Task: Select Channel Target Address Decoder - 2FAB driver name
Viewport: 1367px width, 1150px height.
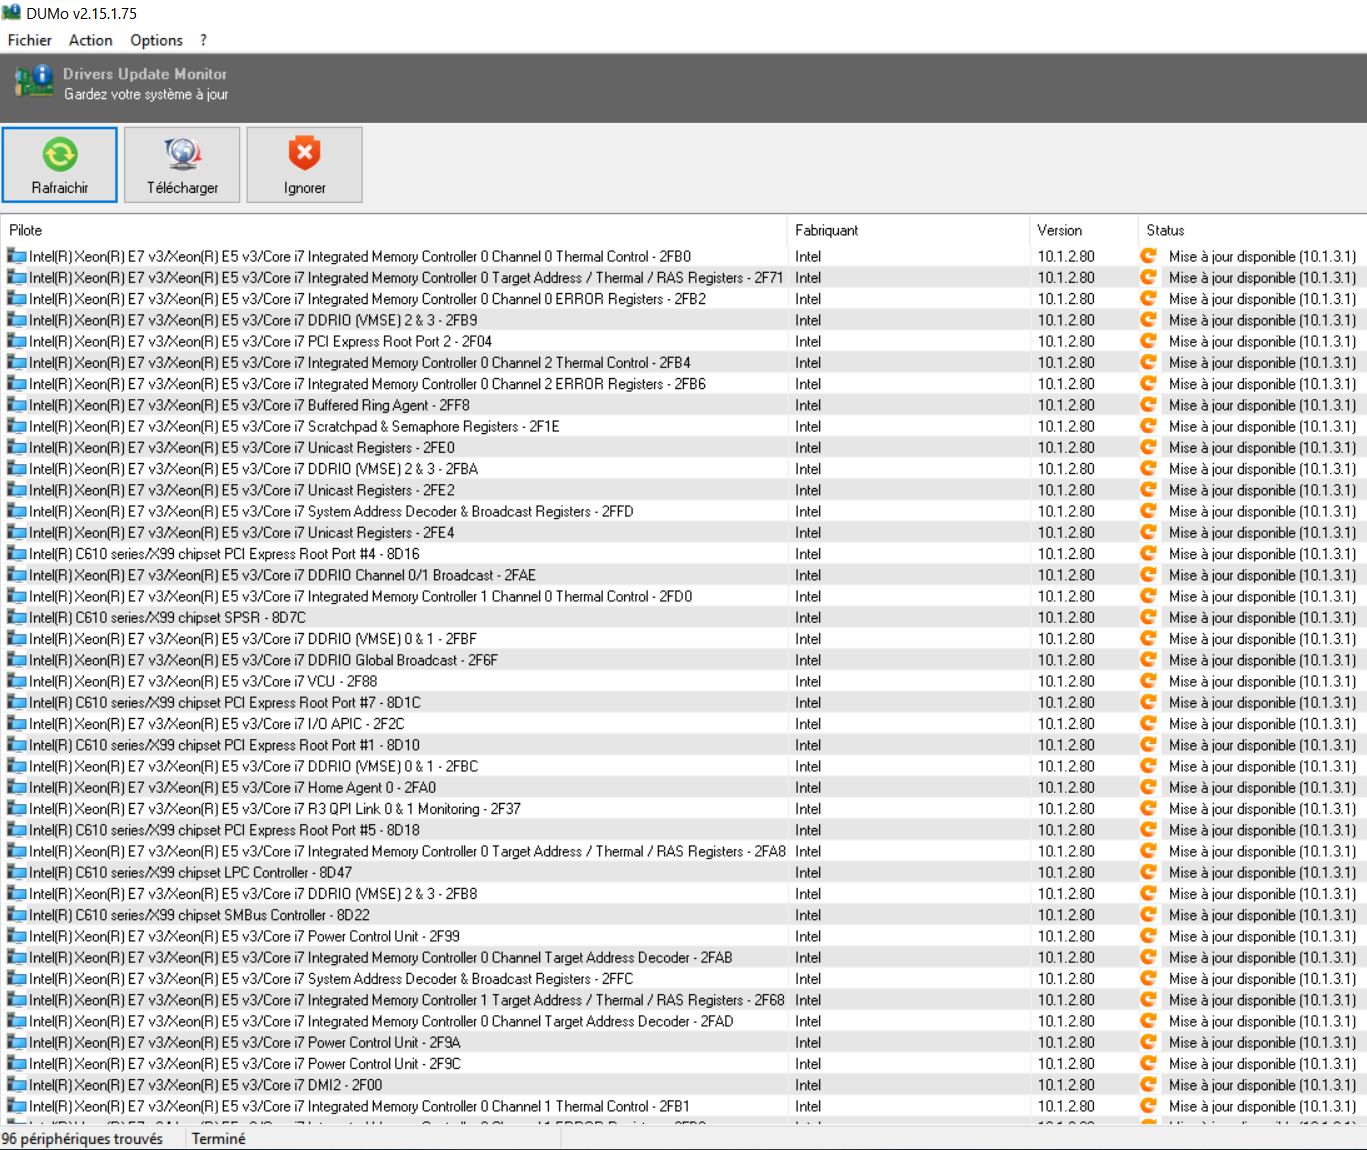Action: (x=381, y=958)
